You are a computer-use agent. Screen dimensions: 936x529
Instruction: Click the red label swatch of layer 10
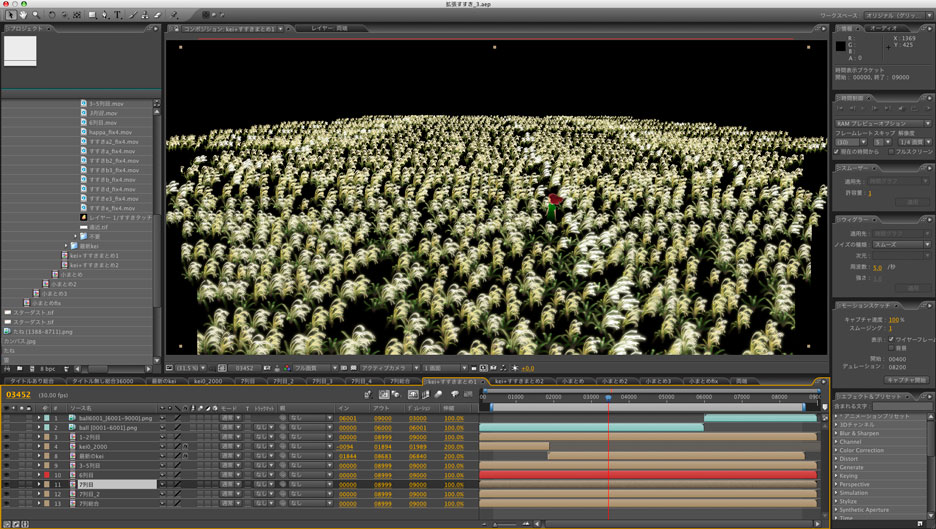46,475
